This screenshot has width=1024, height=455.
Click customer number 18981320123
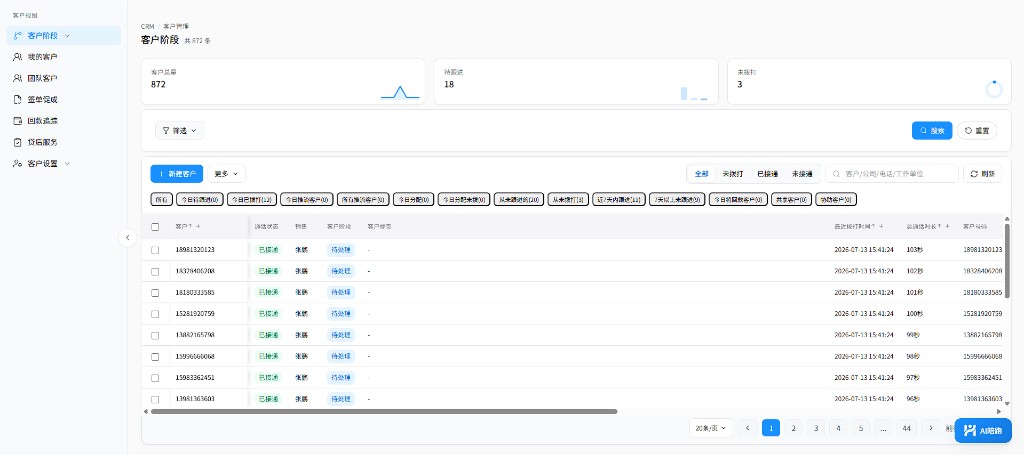pos(195,250)
